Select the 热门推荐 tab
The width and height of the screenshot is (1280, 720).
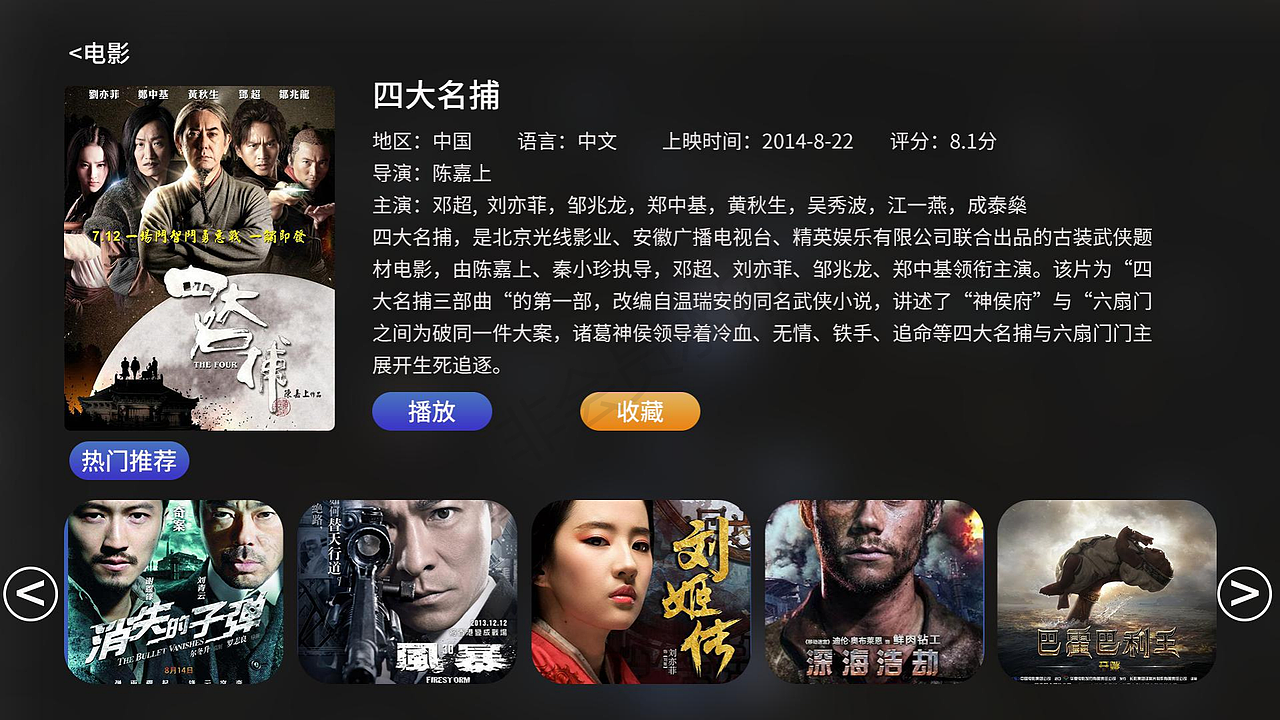[129, 461]
